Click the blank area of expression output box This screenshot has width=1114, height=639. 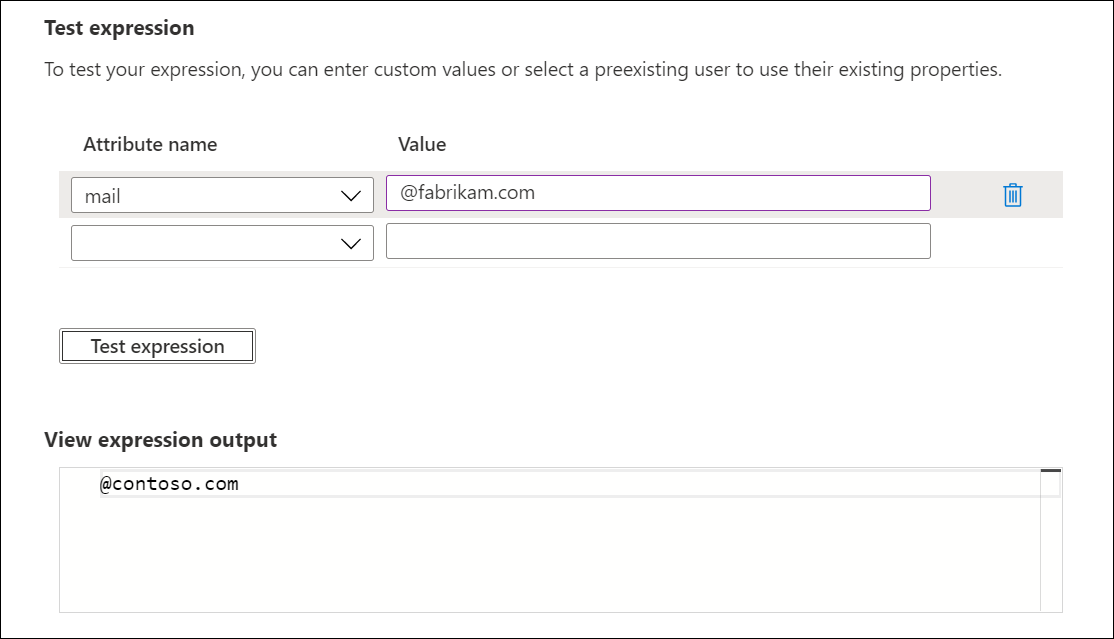[x=550, y=560]
